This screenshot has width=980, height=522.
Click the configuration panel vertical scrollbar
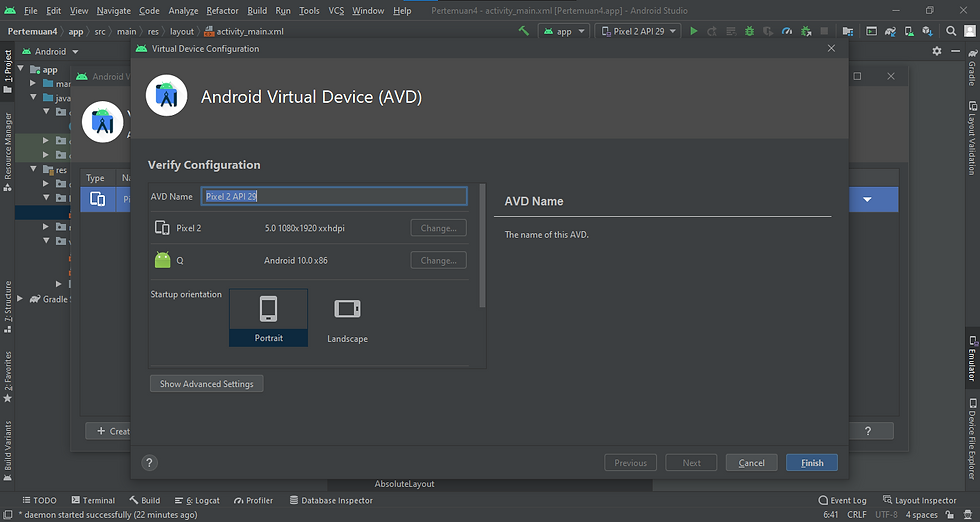tap(482, 246)
